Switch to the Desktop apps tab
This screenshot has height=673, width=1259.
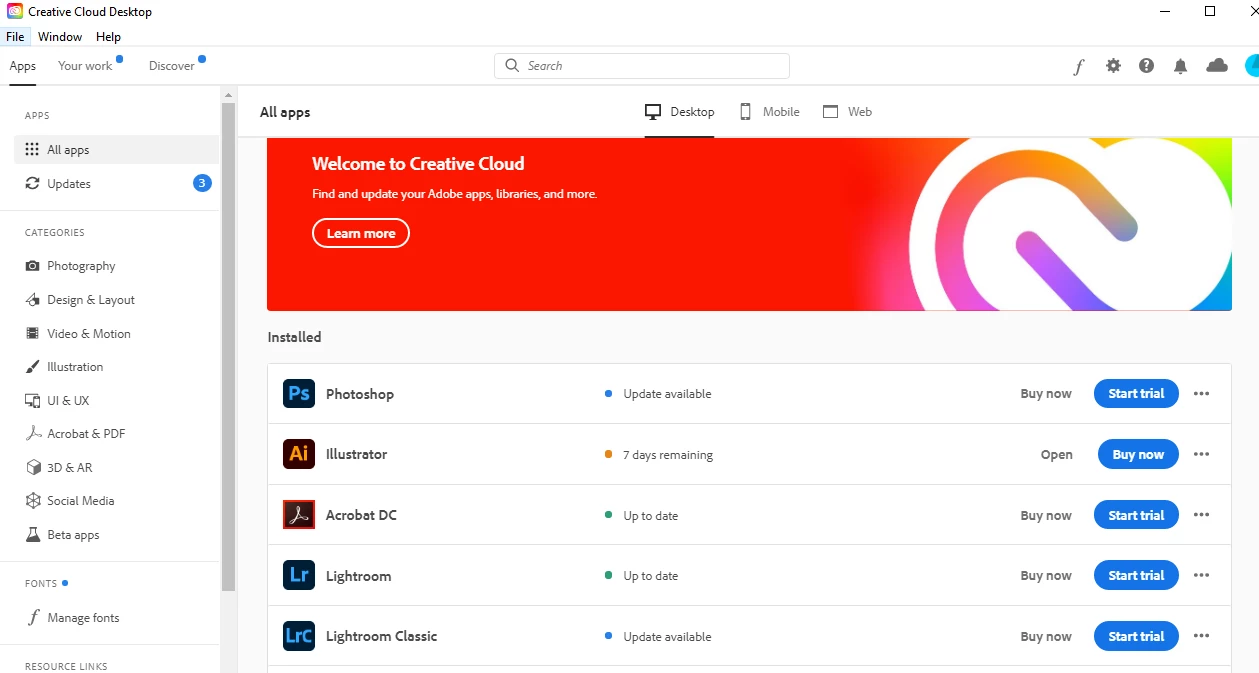680,112
